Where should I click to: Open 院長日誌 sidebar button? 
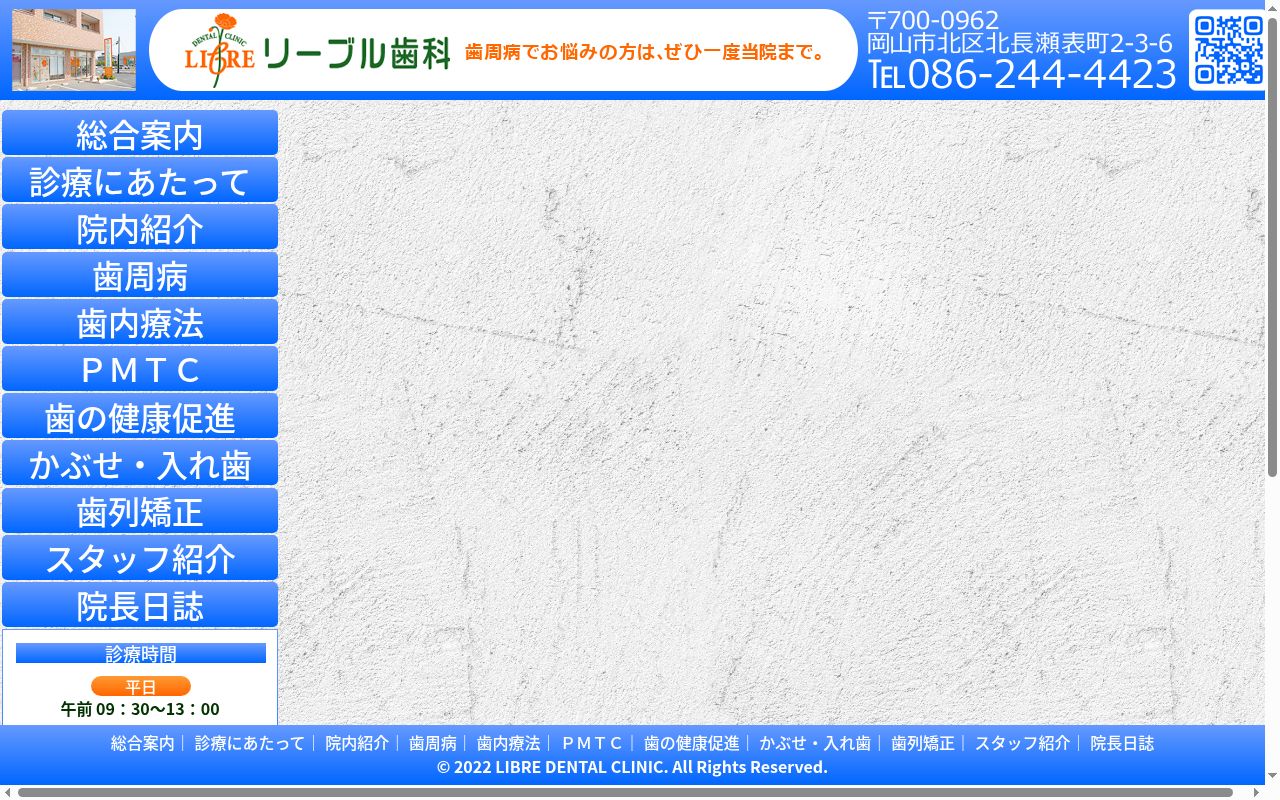pyautogui.click(x=140, y=605)
